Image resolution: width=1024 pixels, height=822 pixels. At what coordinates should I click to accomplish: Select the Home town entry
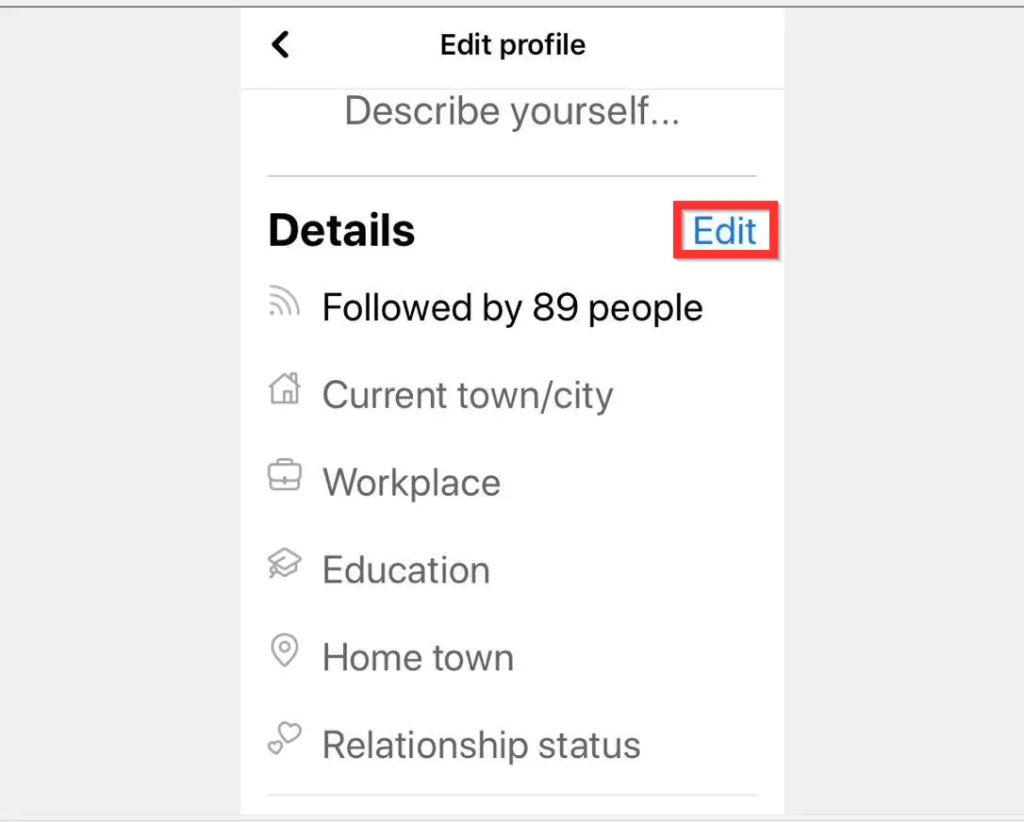click(x=417, y=656)
